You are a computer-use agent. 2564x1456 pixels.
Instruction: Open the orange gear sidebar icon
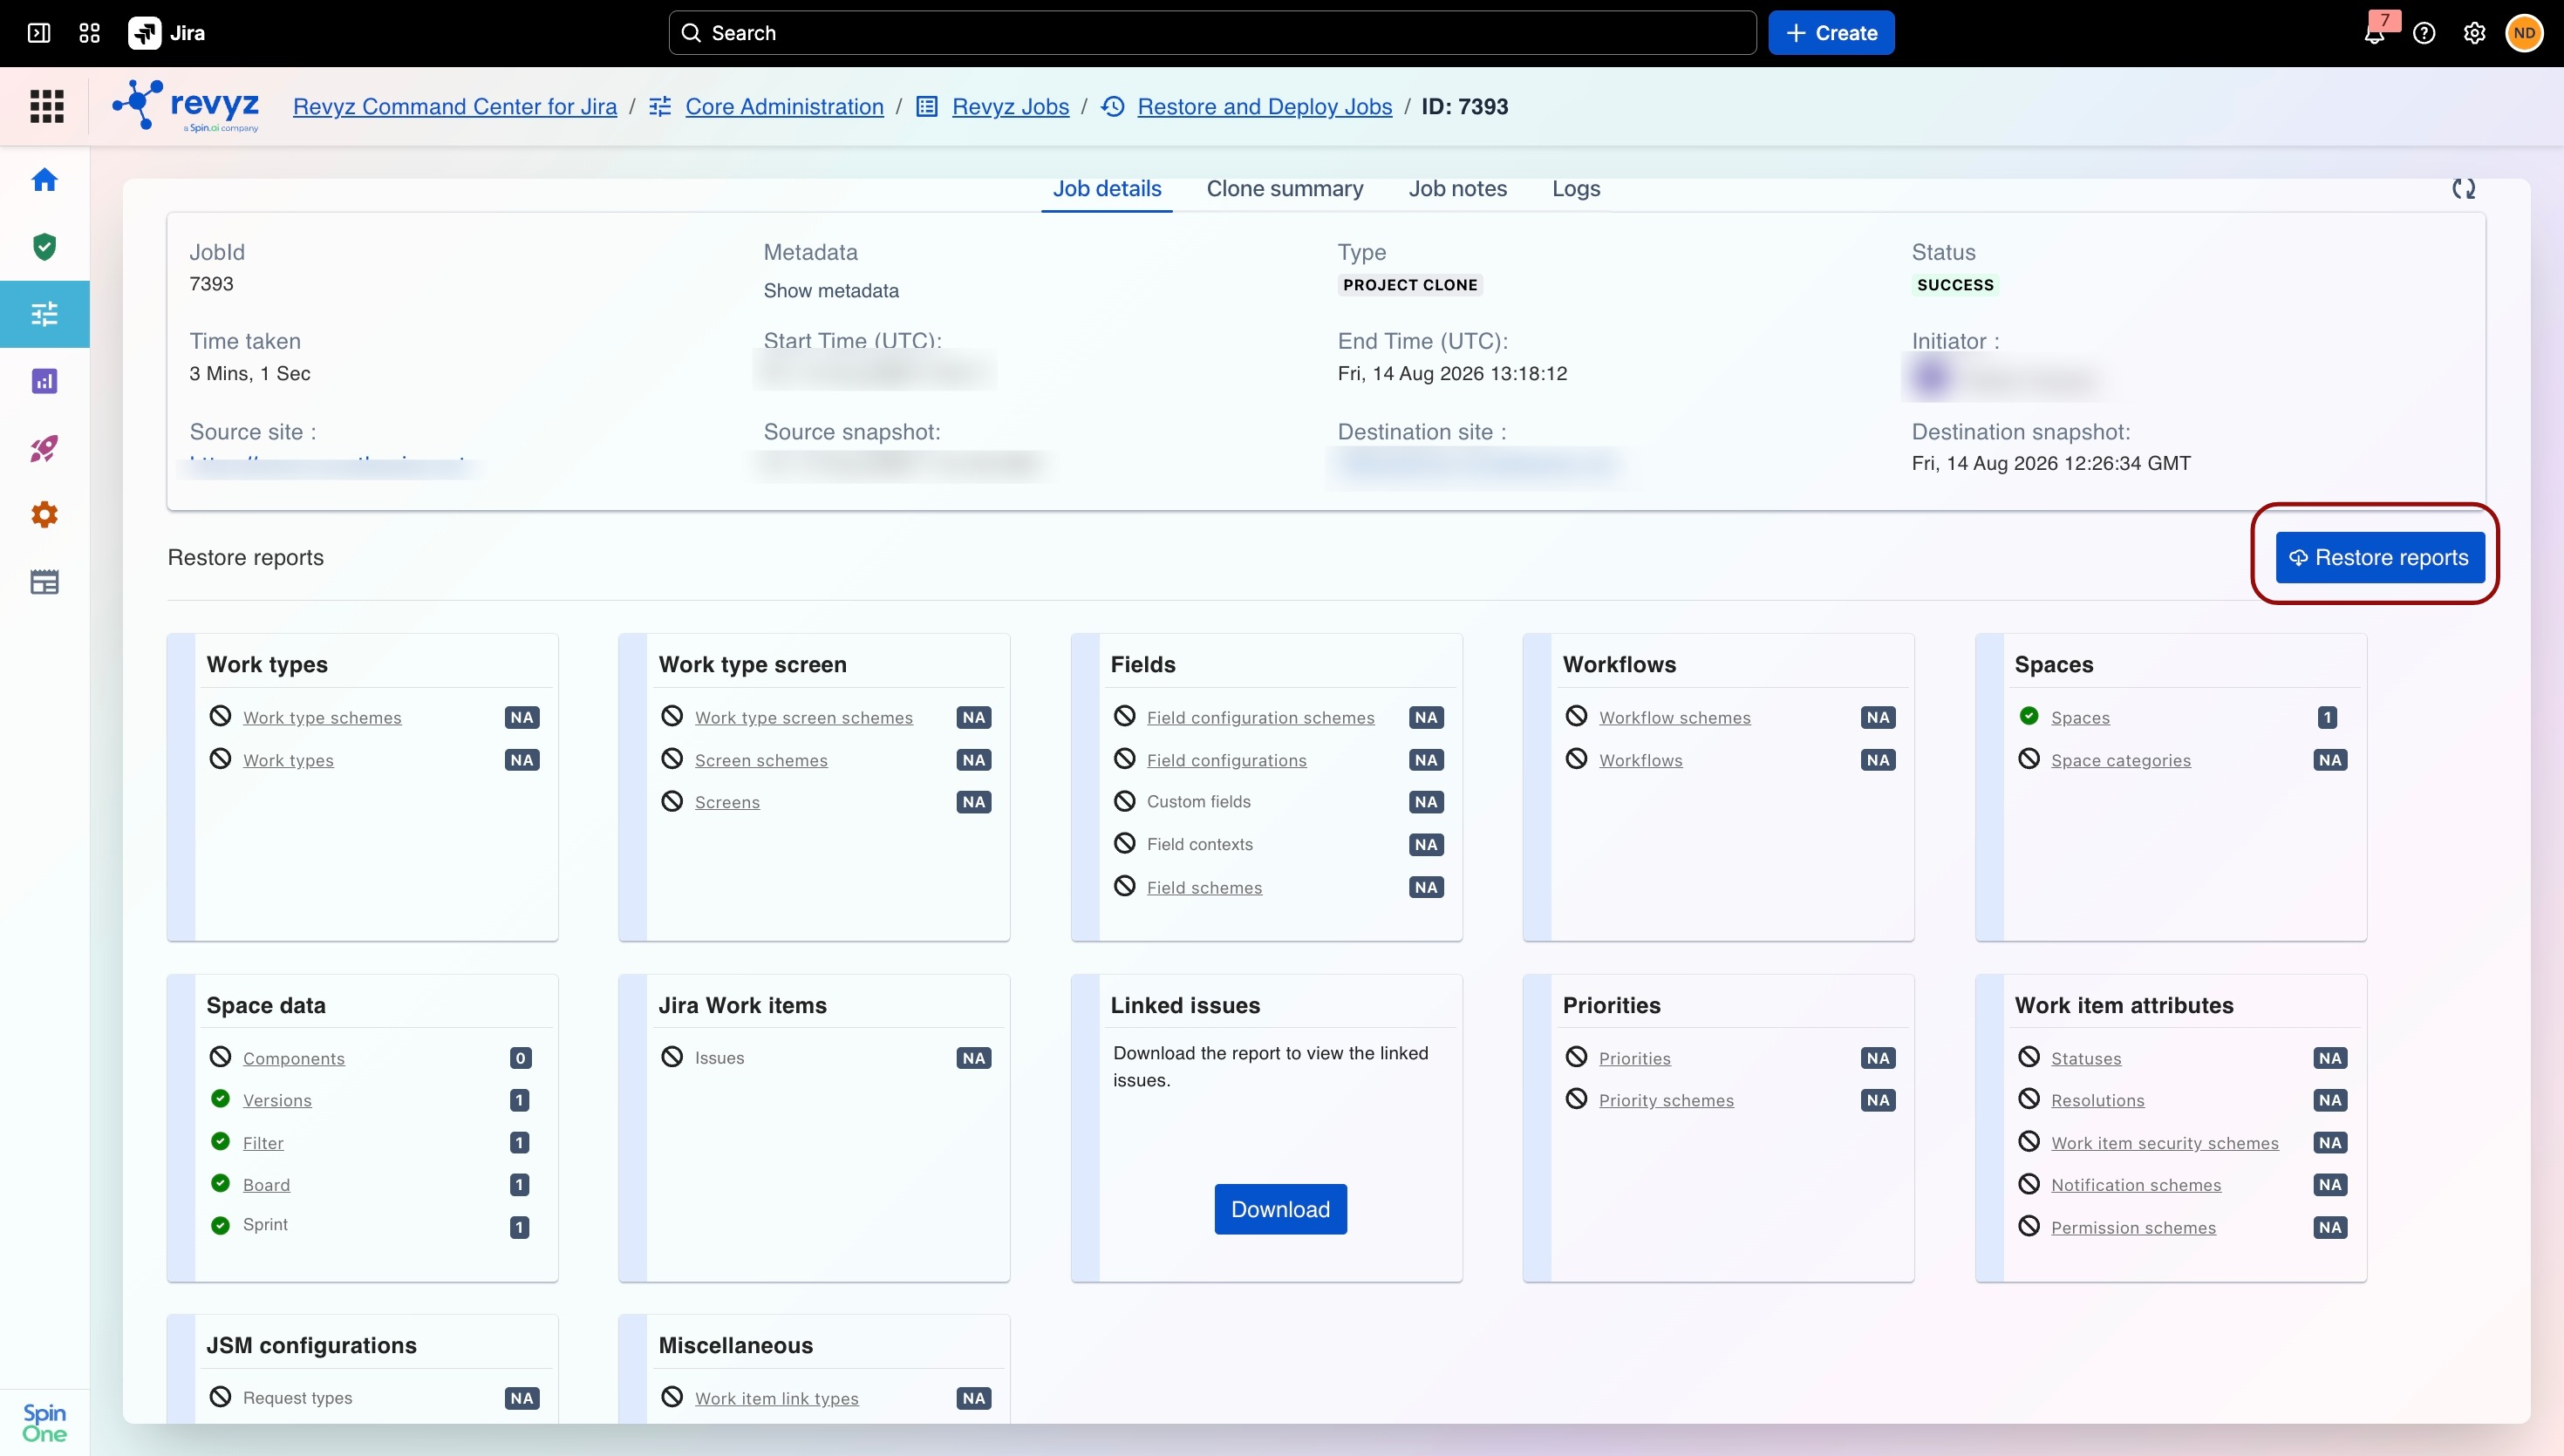point(44,515)
